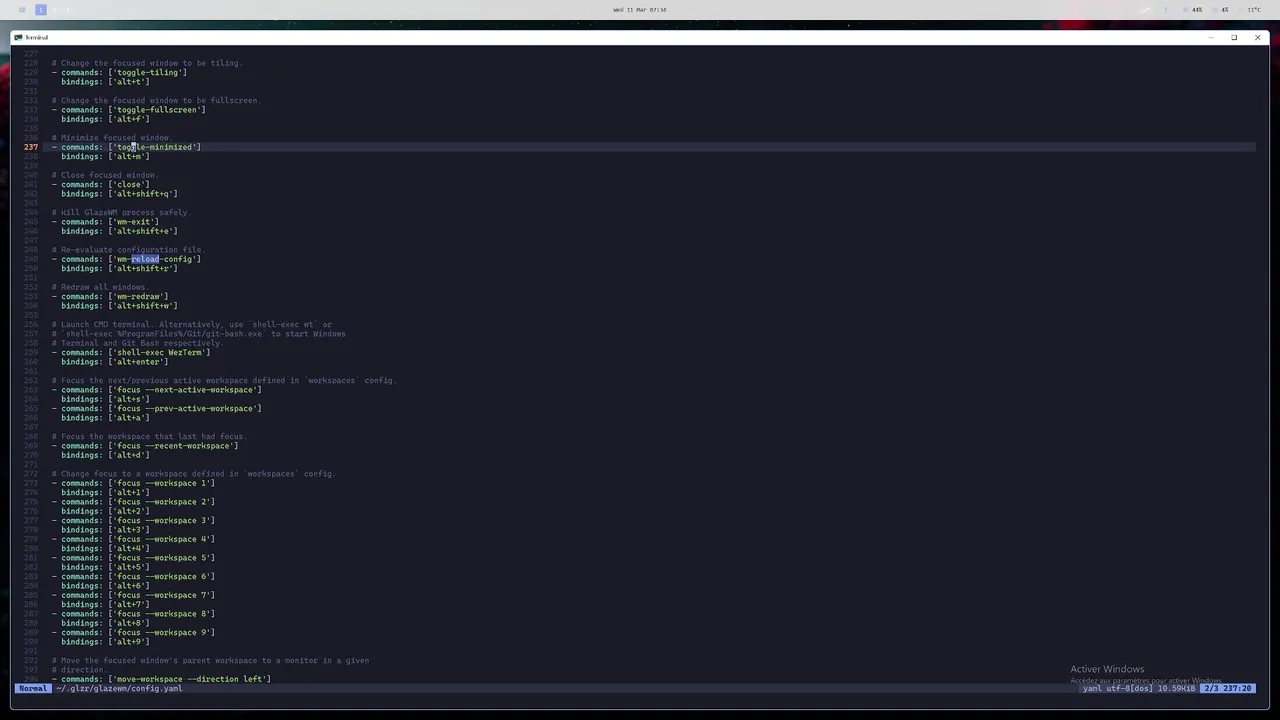The width and height of the screenshot is (1280, 720).
Task: Click the 'yaml' filetype in status line
Action: (1092, 688)
